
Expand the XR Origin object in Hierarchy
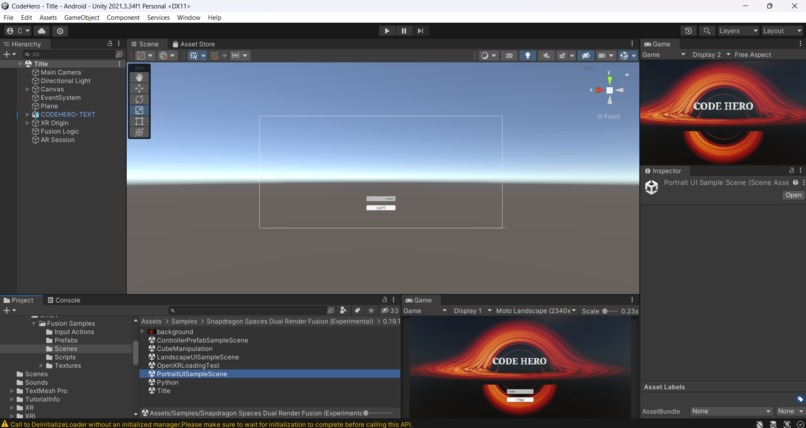click(x=27, y=123)
